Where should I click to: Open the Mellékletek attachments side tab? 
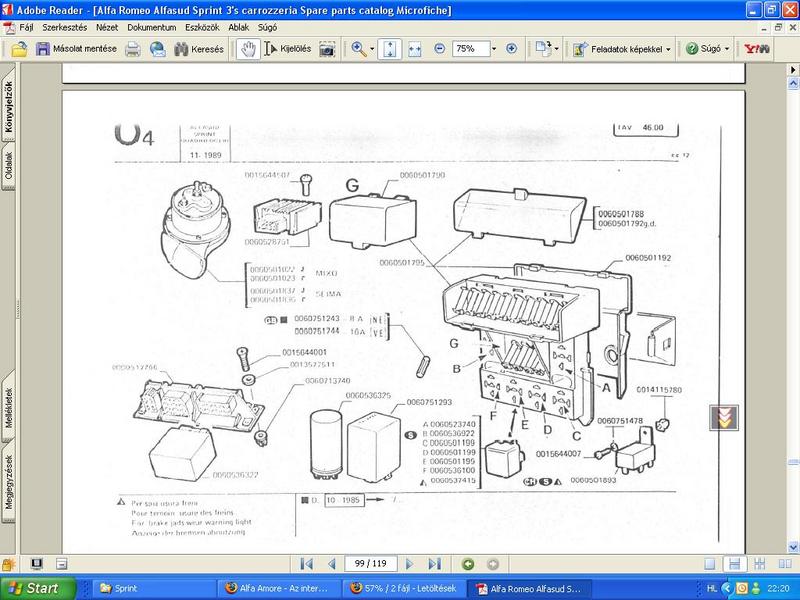(x=9, y=408)
